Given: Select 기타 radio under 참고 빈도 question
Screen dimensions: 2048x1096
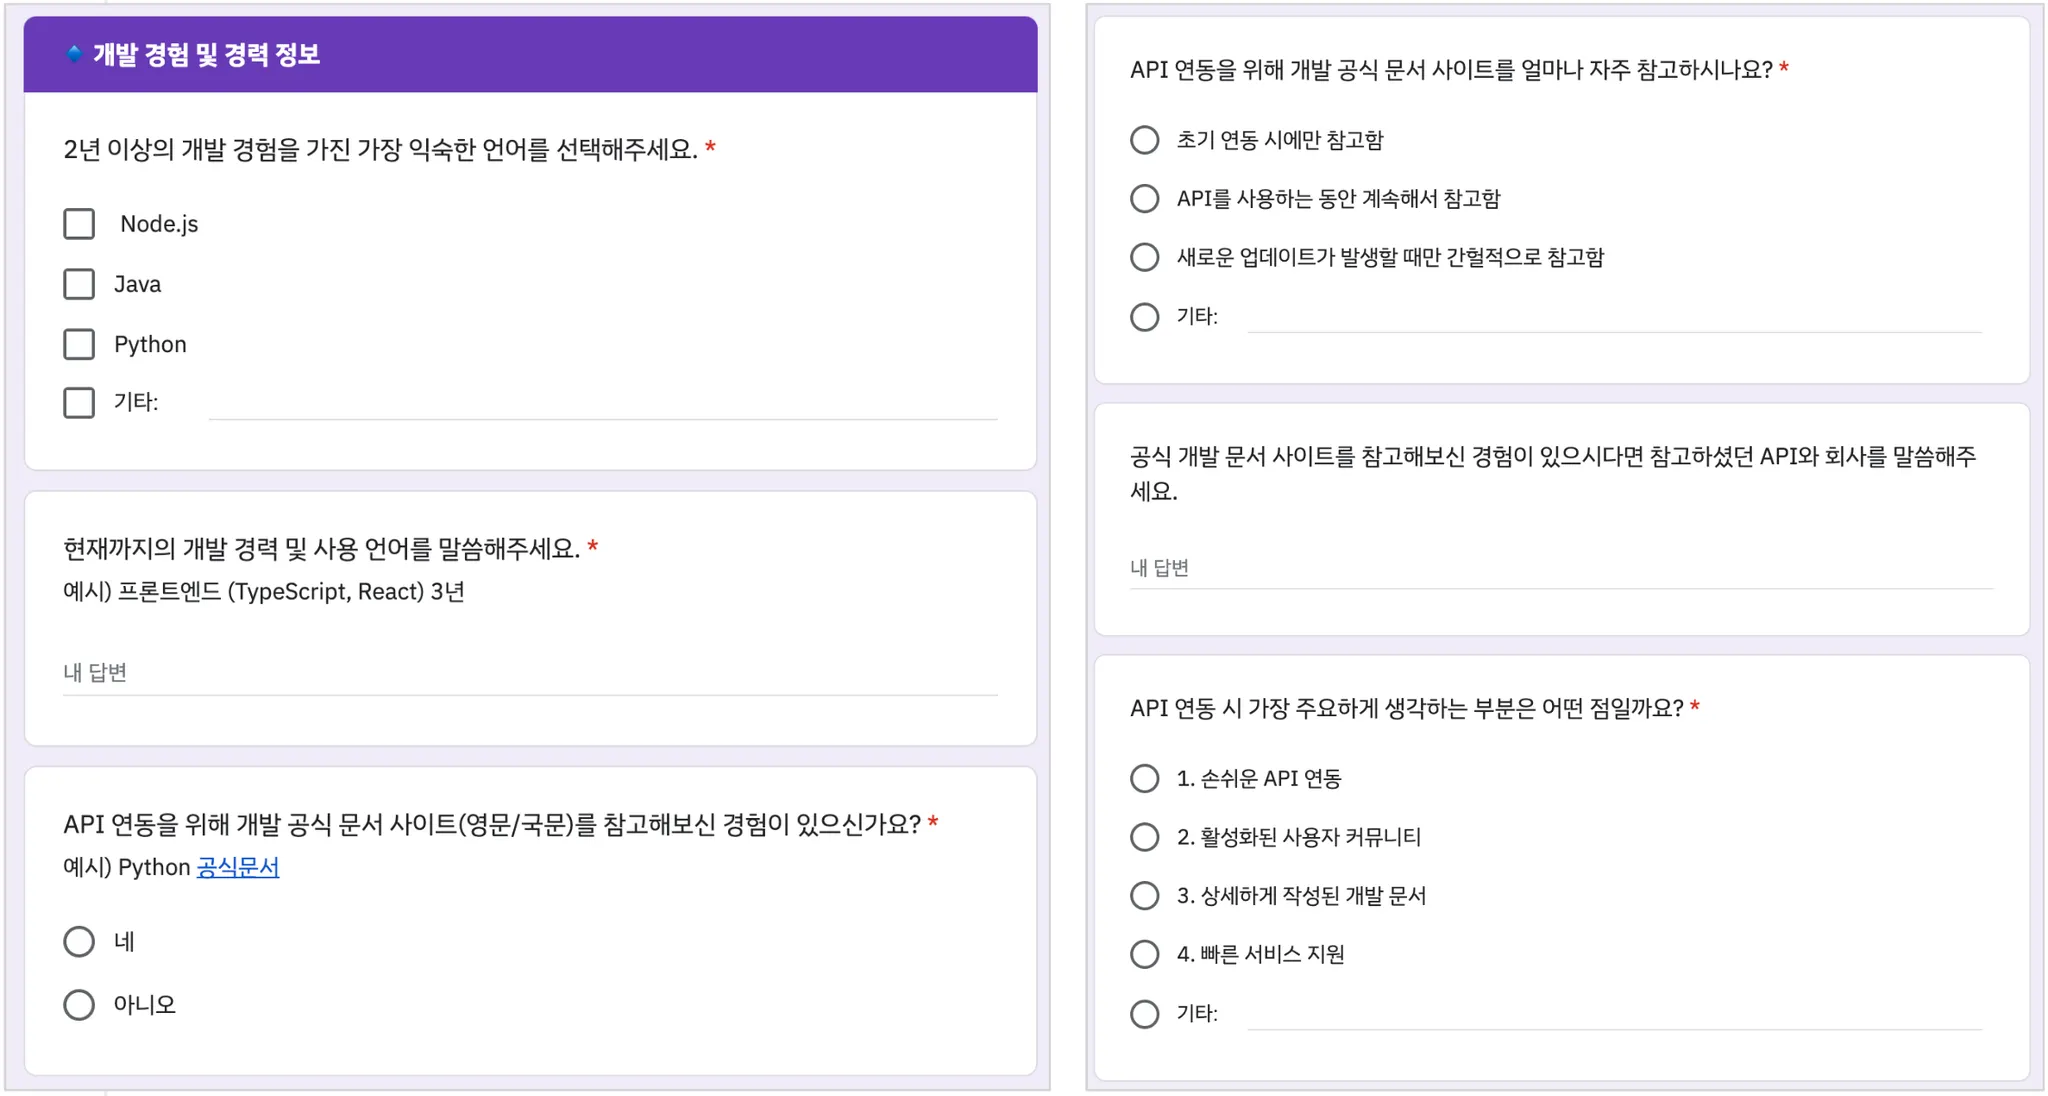Looking at the screenshot, I should pyautogui.click(x=1145, y=317).
